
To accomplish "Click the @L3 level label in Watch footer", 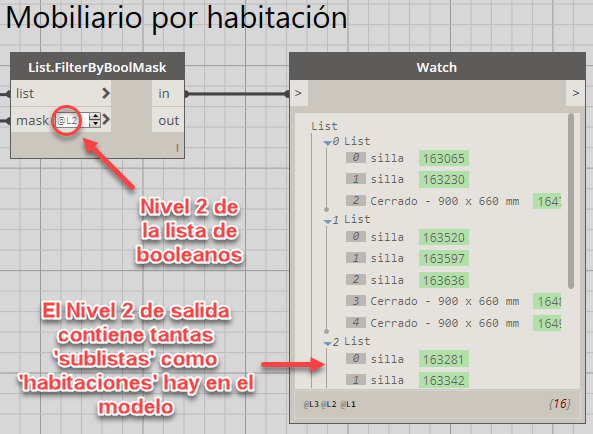I will click(311, 405).
